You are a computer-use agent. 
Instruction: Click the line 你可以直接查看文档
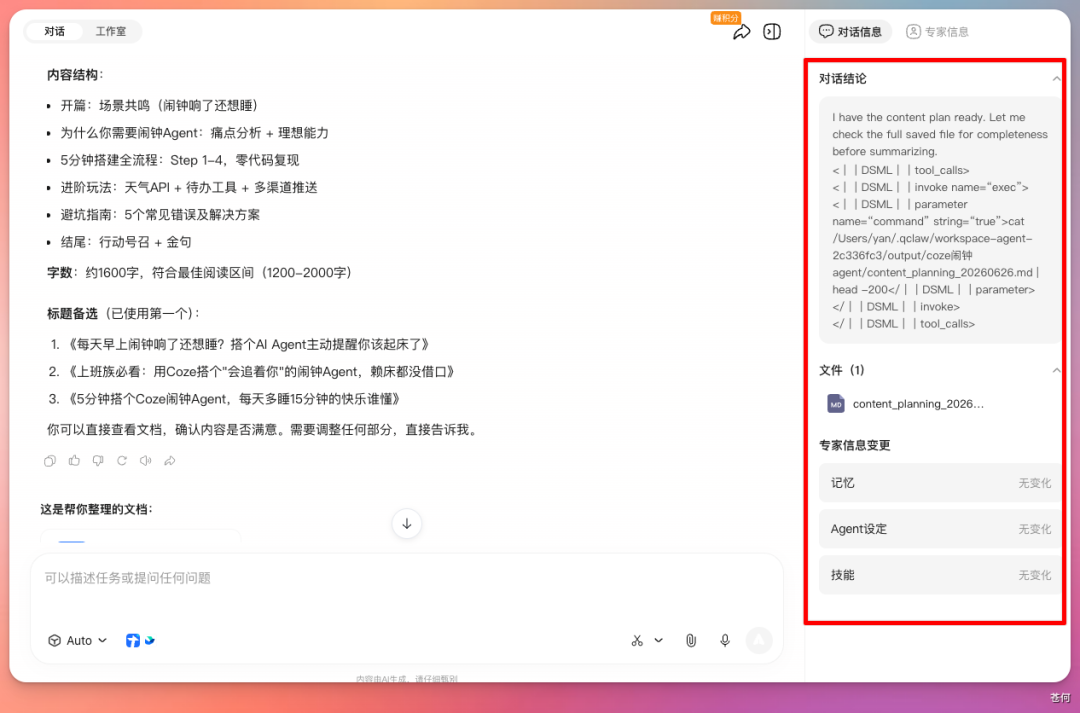pyautogui.click(x=262, y=430)
